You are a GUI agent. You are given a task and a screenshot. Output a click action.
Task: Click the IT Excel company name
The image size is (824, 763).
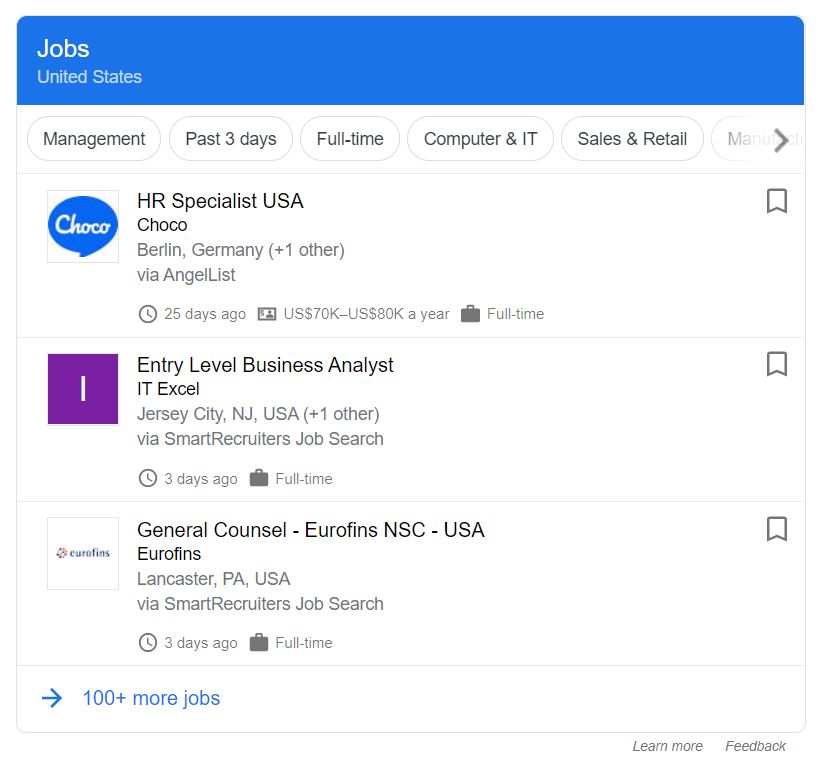click(x=168, y=389)
